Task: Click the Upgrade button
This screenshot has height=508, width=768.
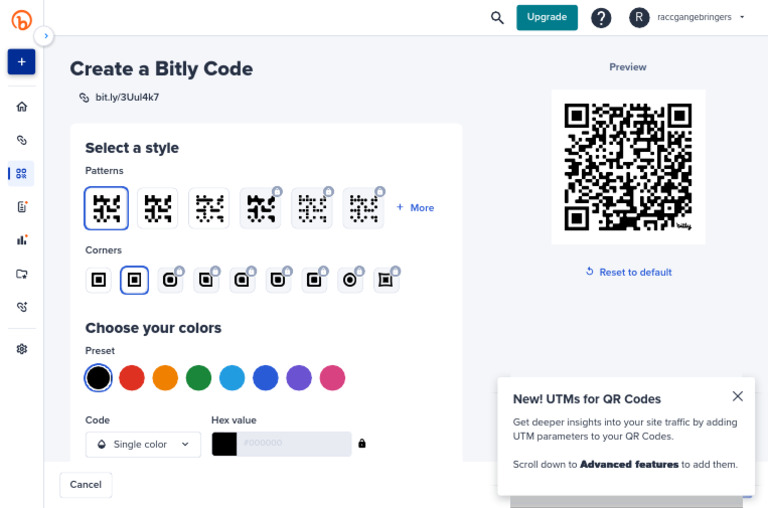Action: tap(546, 17)
